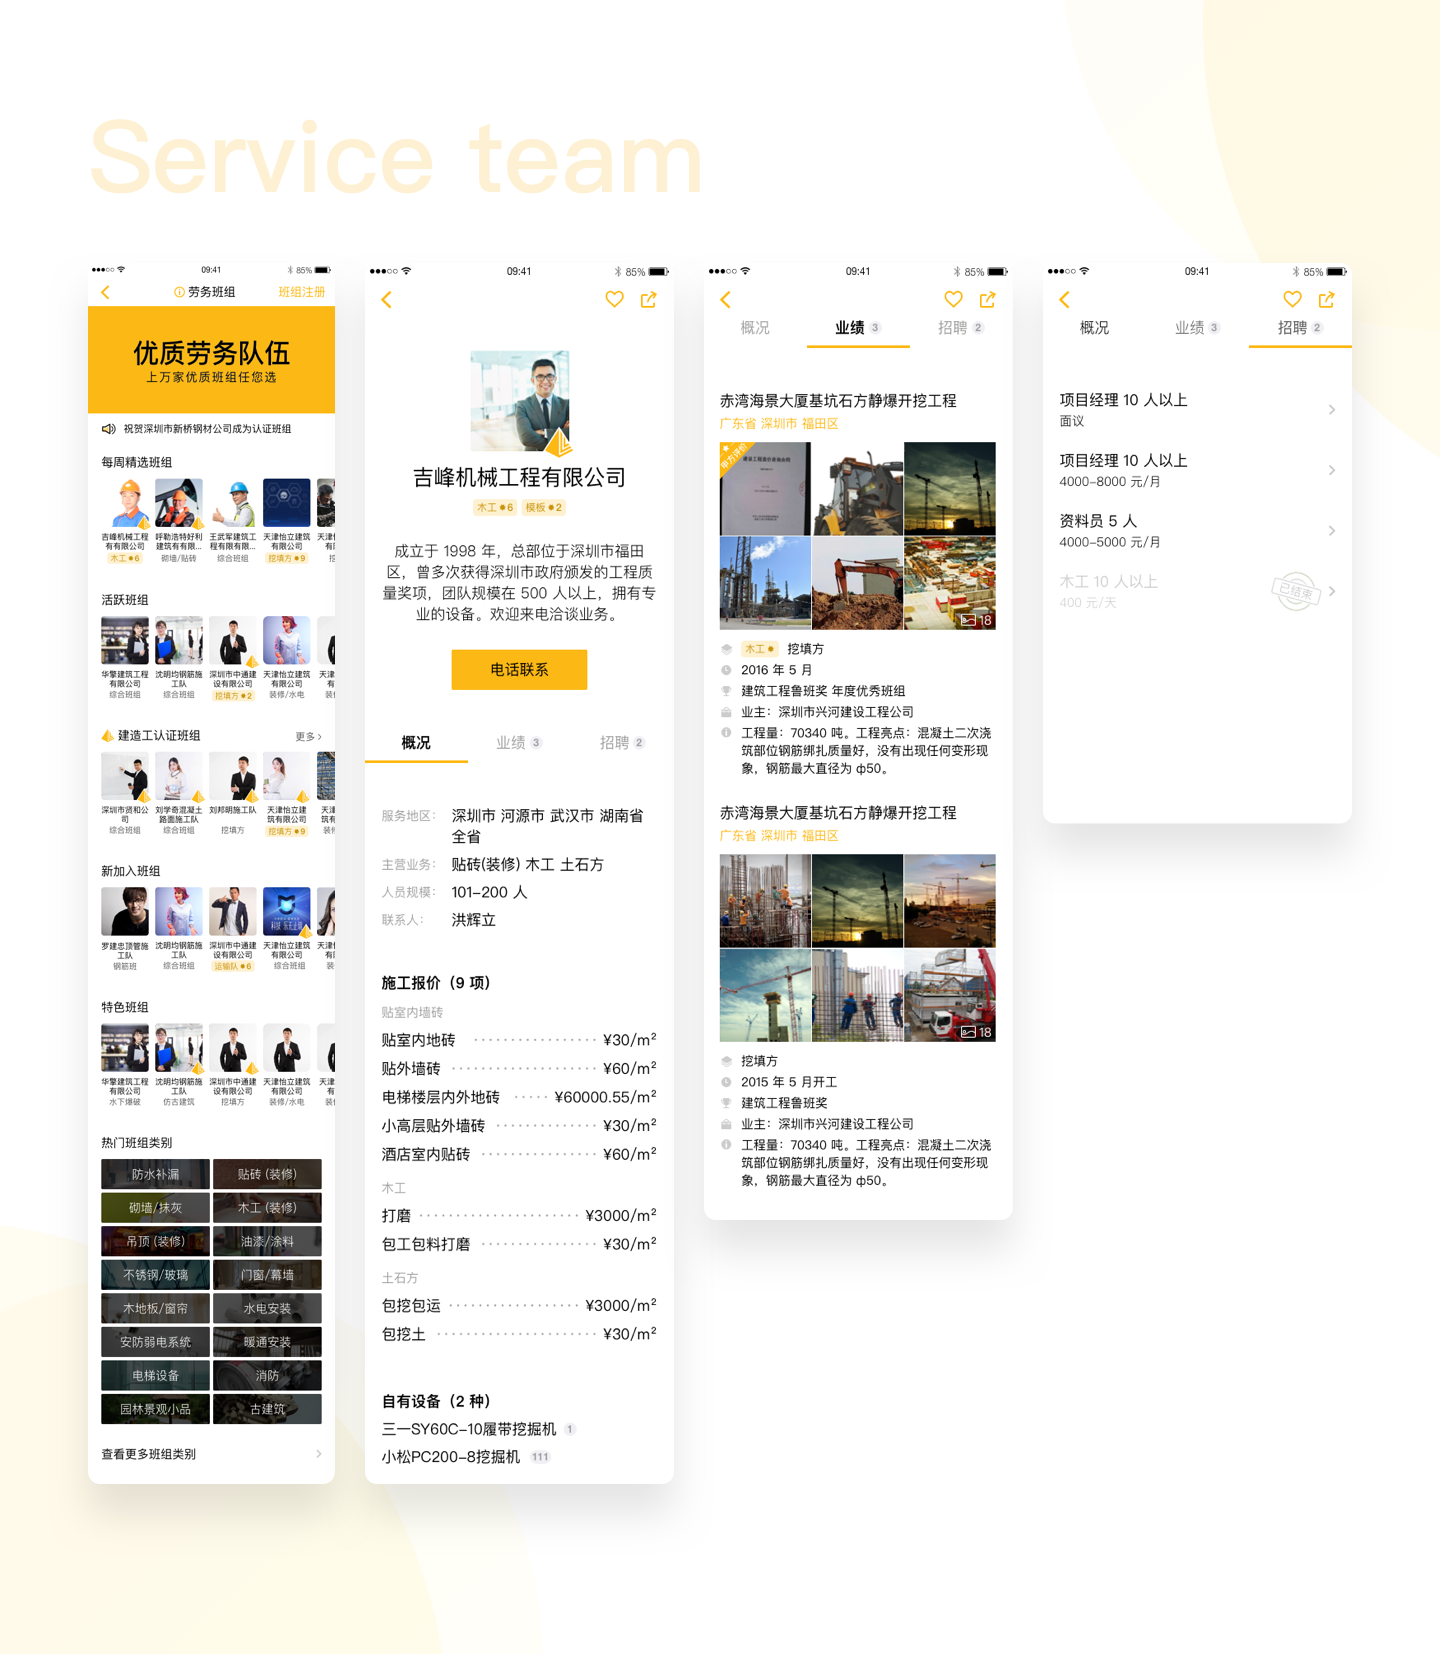Image resolution: width=1440 pixels, height=1654 pixels.
Task: Tap share icon above the company portrait photo
Action: coord(649,300)
